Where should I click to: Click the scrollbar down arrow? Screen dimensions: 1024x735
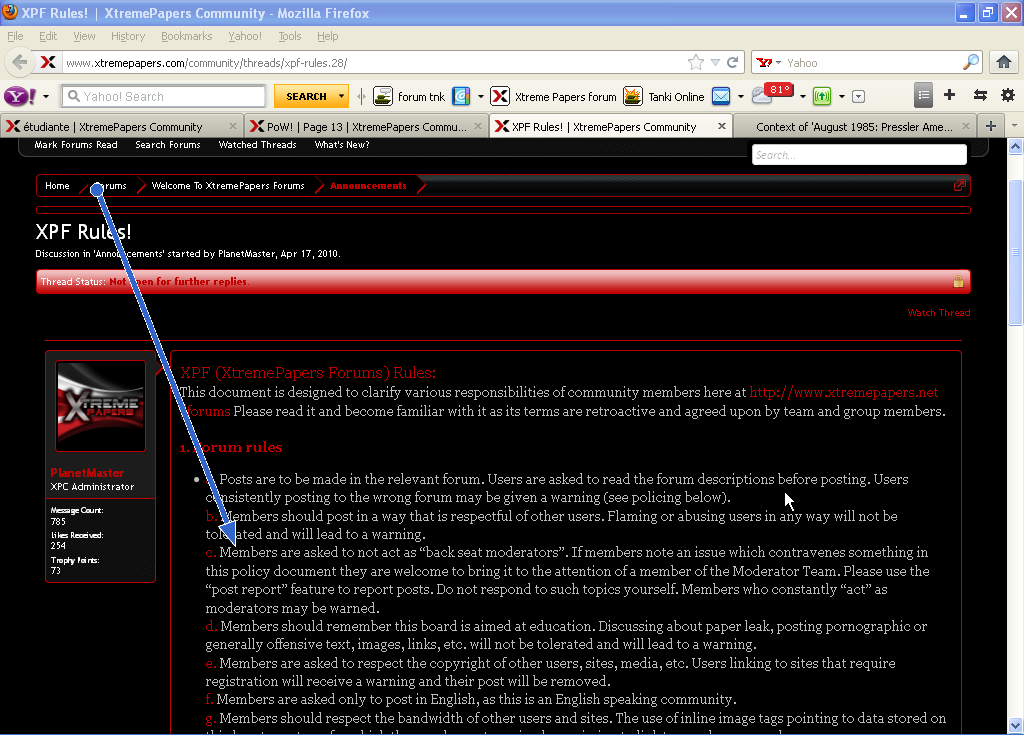click(1015, 725)
